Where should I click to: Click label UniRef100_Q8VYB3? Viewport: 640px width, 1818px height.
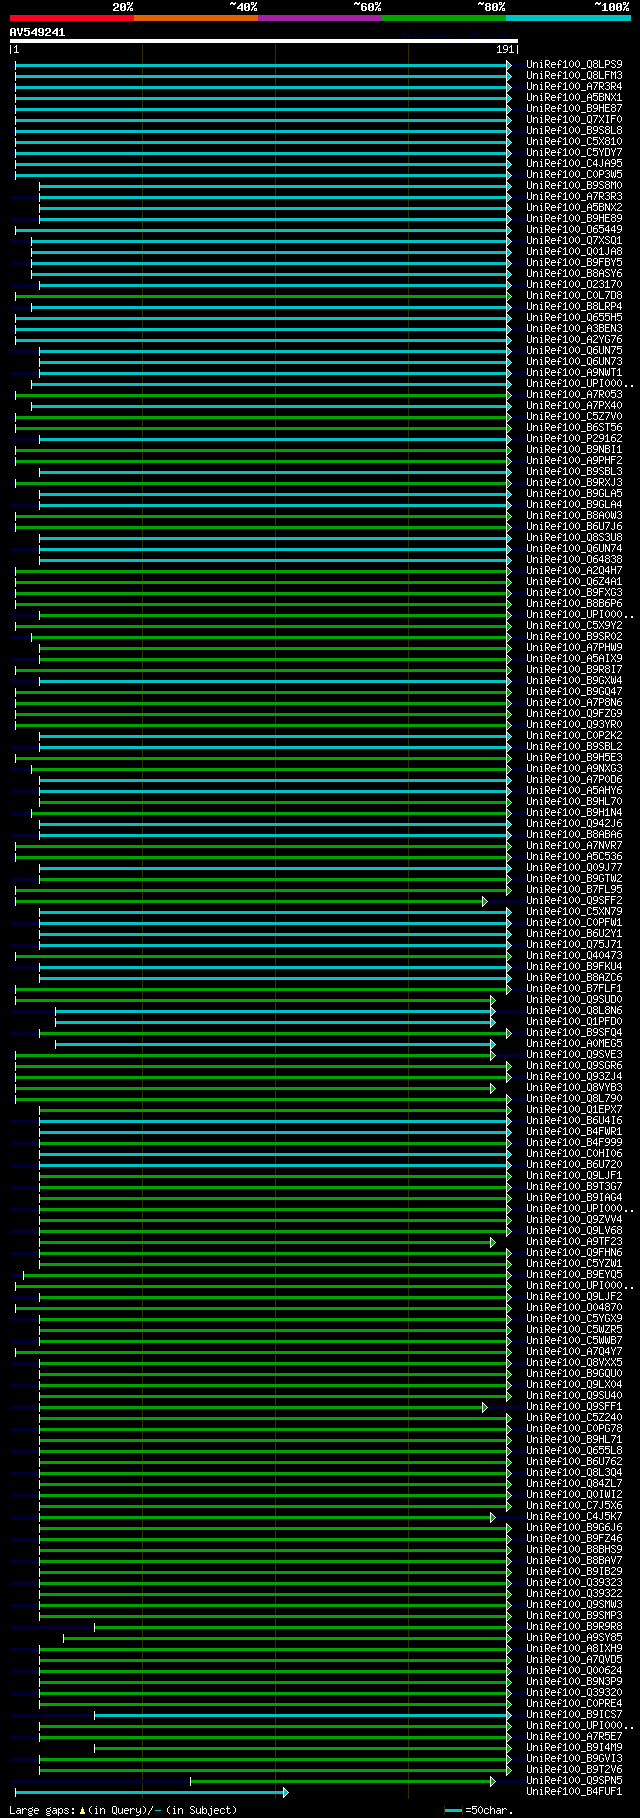574,1088
